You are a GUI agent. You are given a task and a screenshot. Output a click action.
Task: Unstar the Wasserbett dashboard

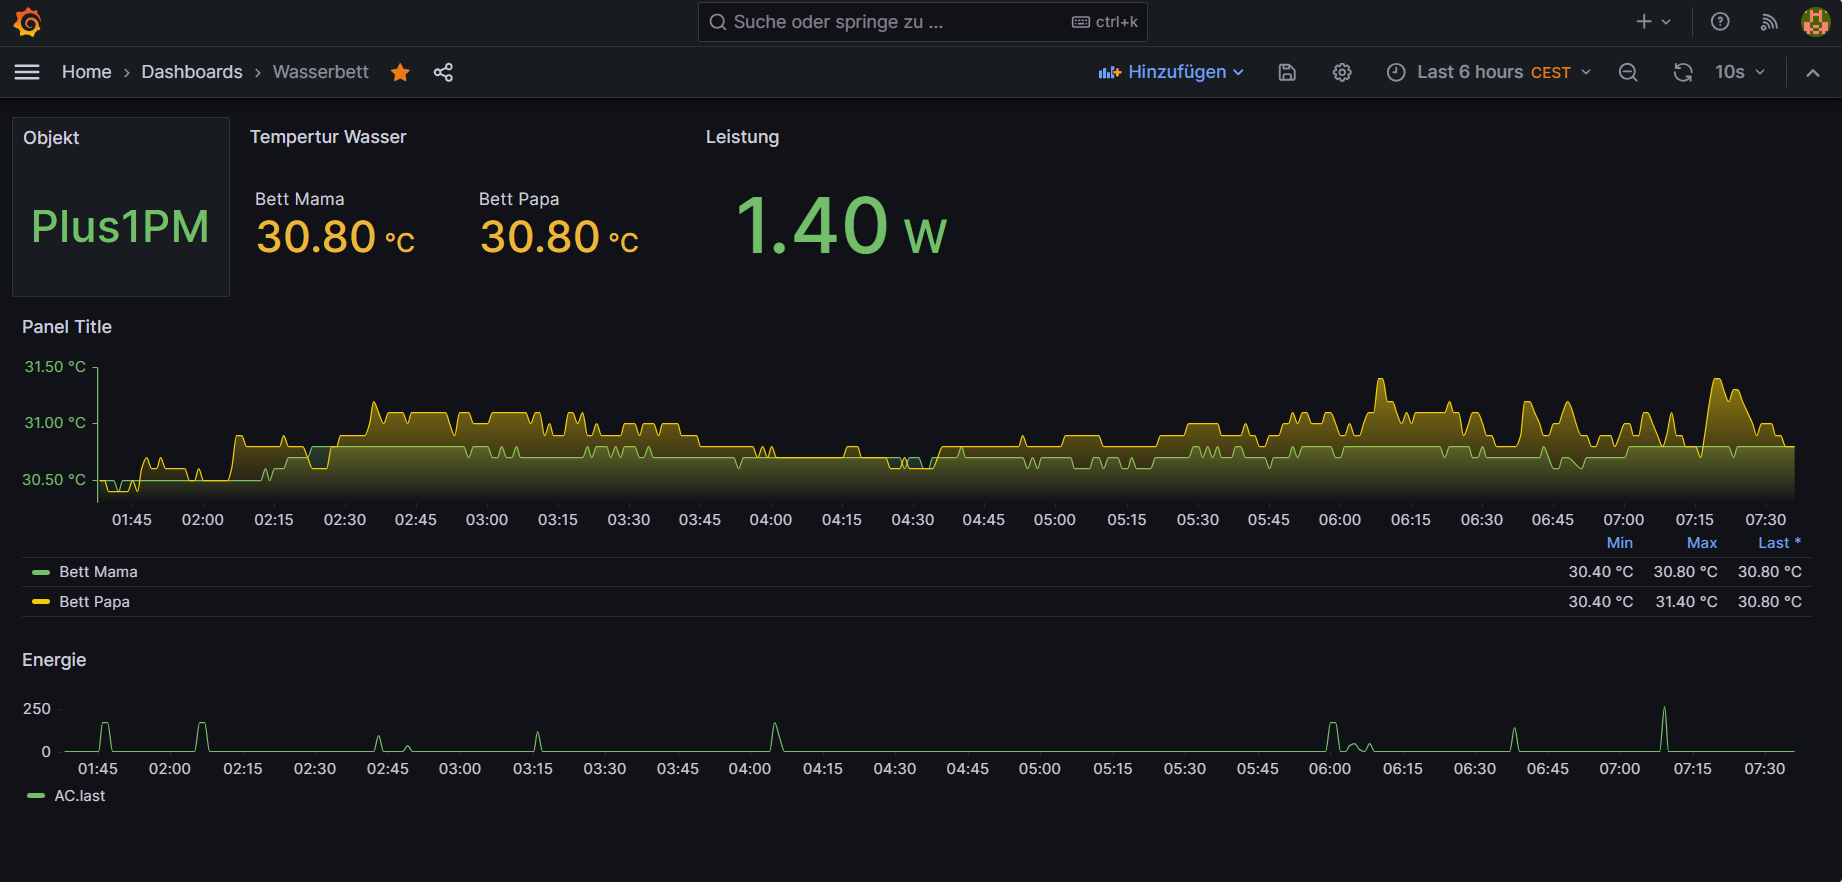click(400, 72)
